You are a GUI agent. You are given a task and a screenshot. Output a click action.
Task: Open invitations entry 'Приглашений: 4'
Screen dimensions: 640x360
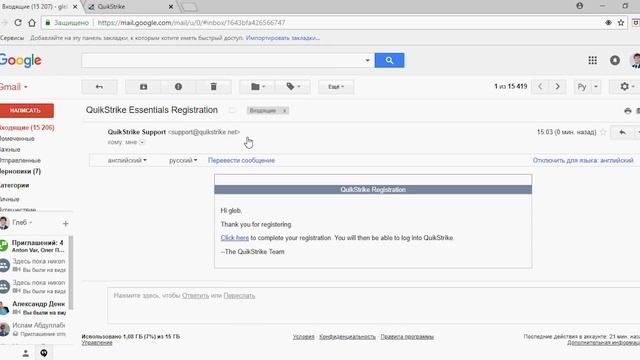34,246
